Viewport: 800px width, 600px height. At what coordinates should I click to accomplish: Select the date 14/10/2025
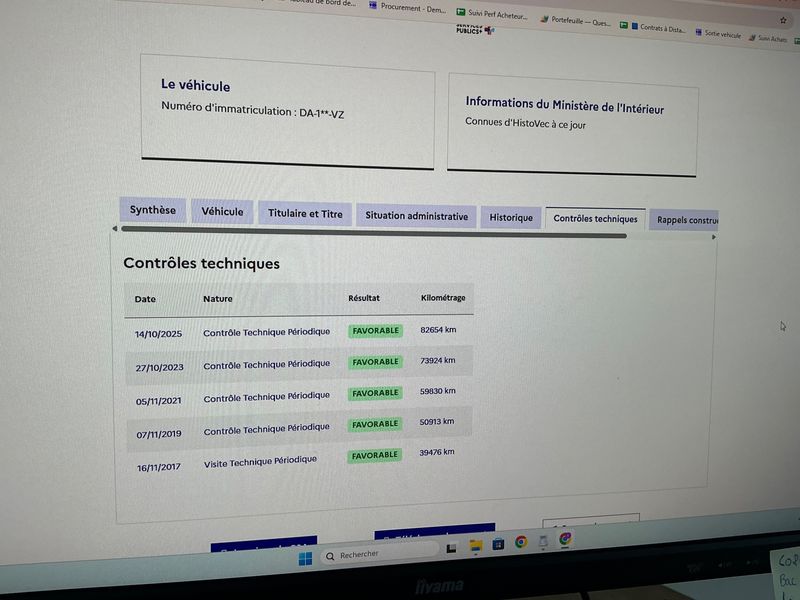[158, 334]
